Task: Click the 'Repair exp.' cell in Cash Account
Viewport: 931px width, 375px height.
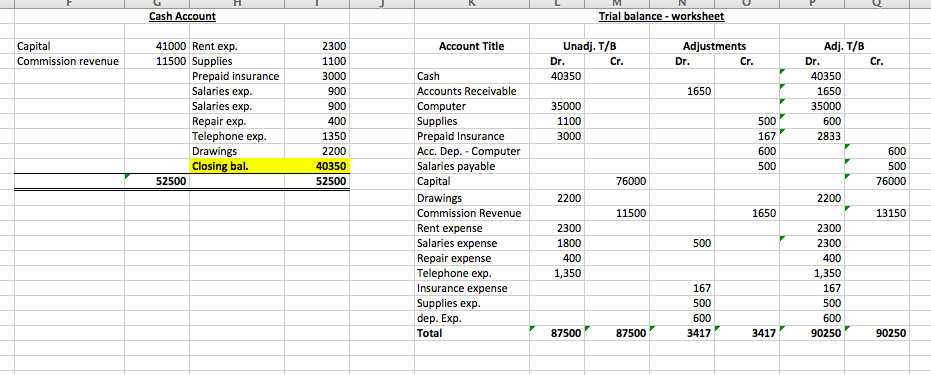Action: (237, 121)
